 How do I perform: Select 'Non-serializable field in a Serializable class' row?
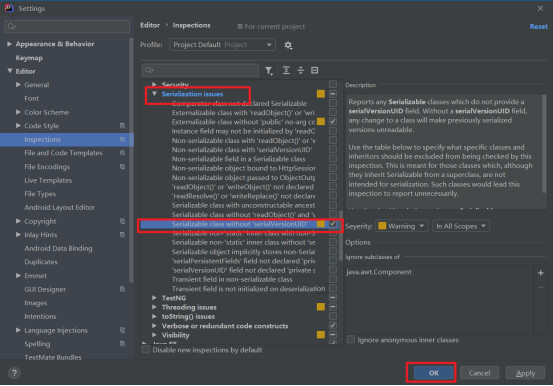tap(238, 159)
